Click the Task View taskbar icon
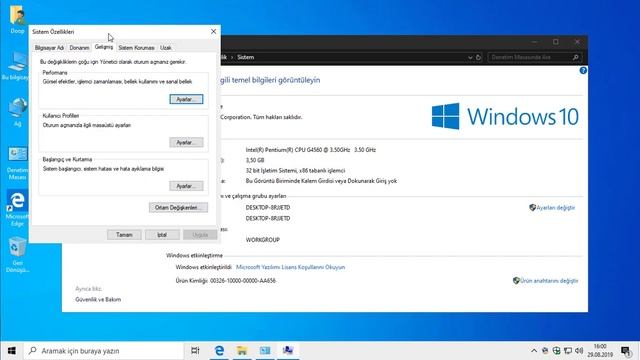Image resolution: width=640 pixels, height=360 pixels. tap(195, 351)
